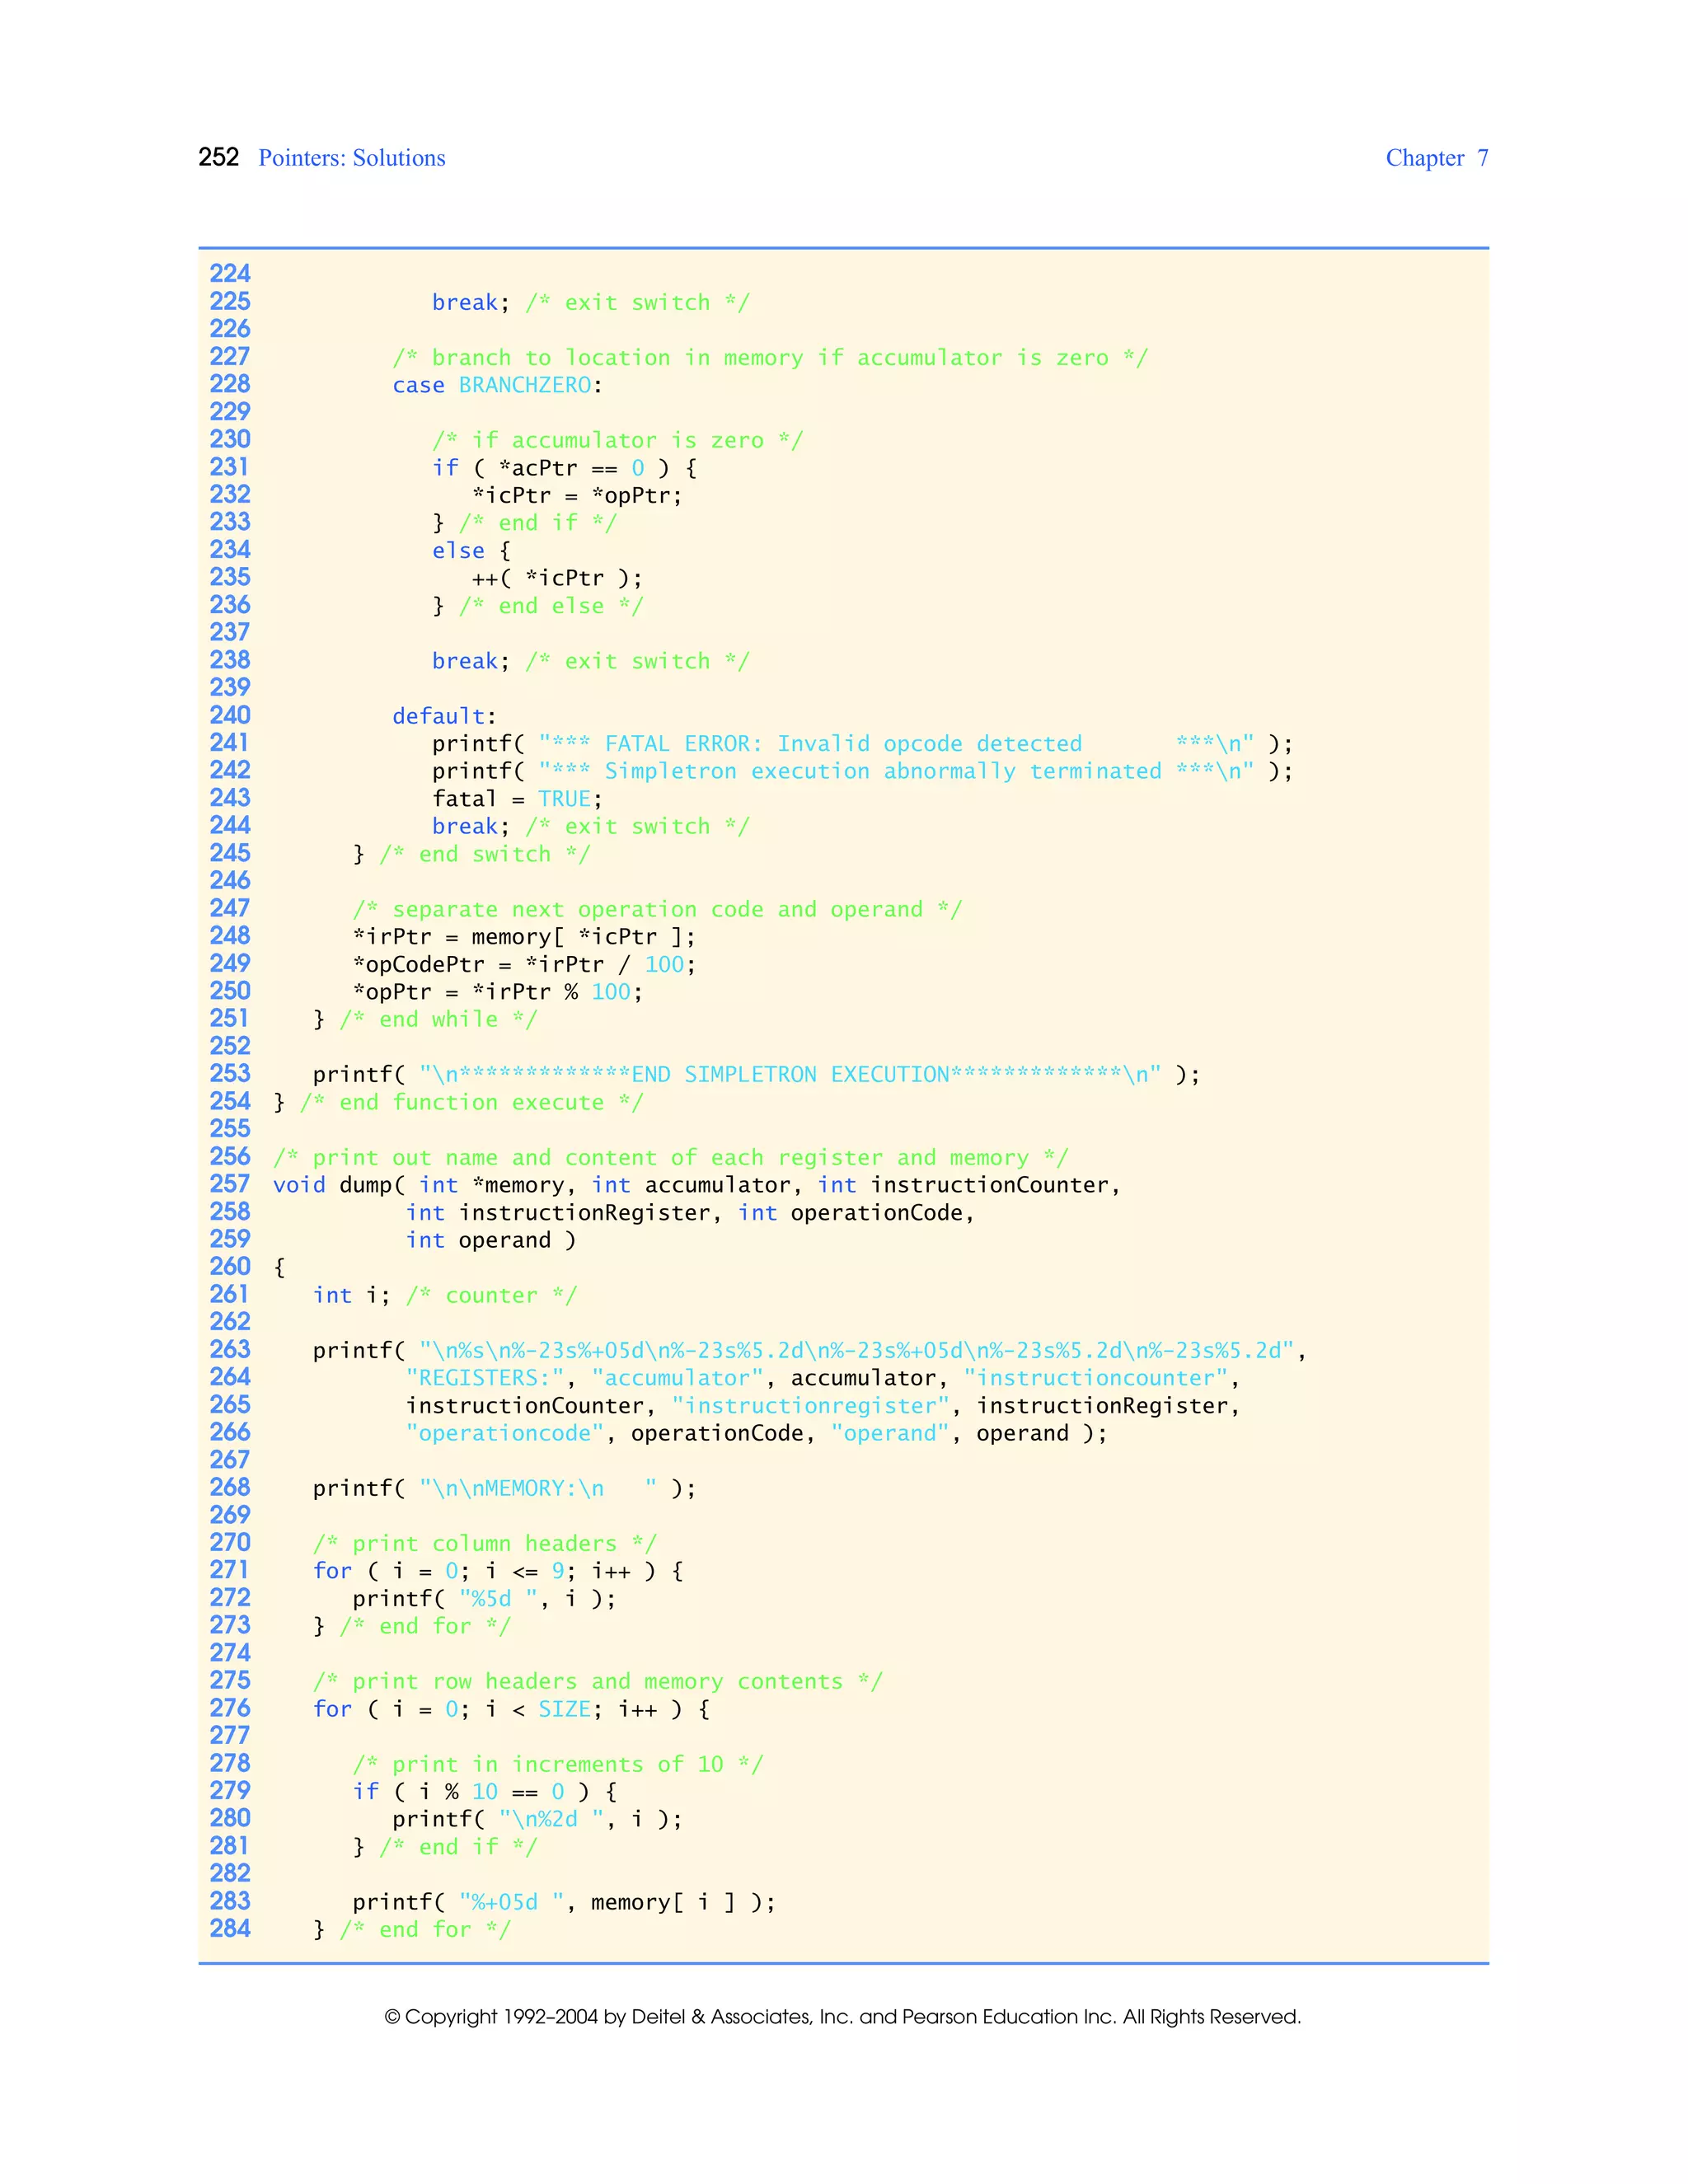1688x2184 pixels.
Task: Click line number 224
Action: click(229, 274)
